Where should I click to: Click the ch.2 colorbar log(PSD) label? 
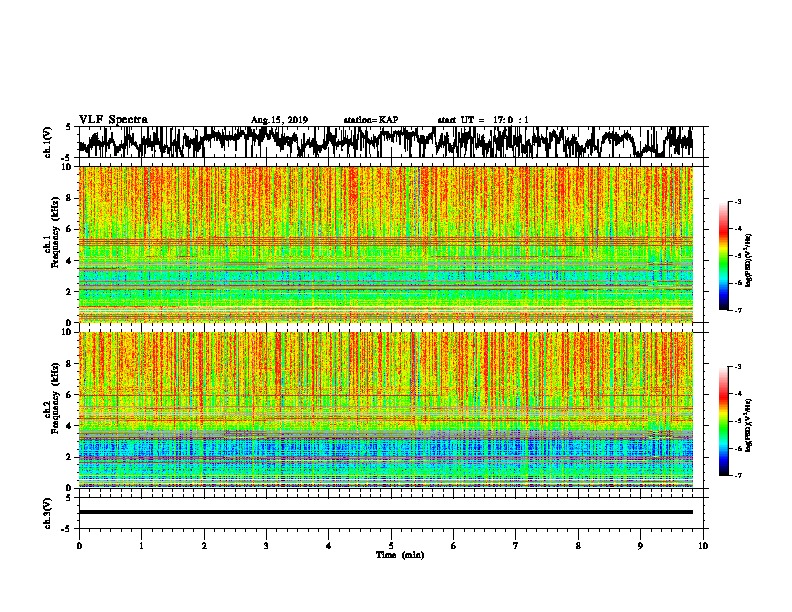click(749, 426)
